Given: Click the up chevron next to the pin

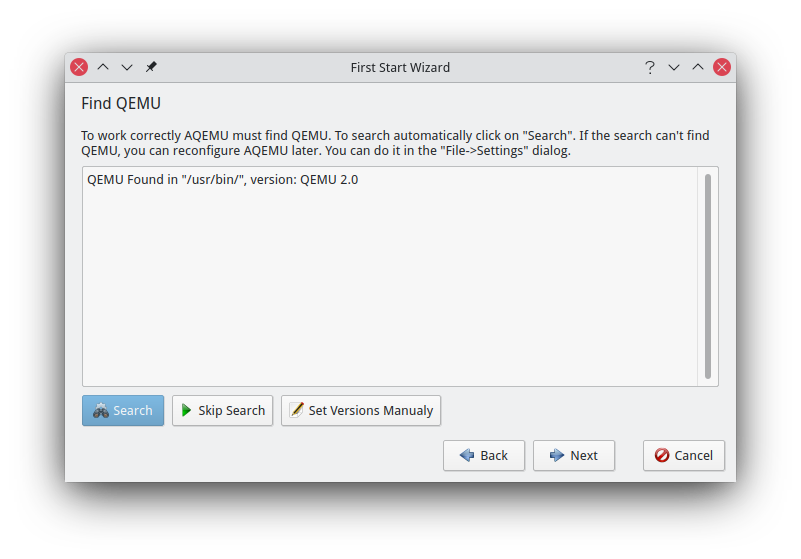Looking at the screenshot, I should [103, 67].
